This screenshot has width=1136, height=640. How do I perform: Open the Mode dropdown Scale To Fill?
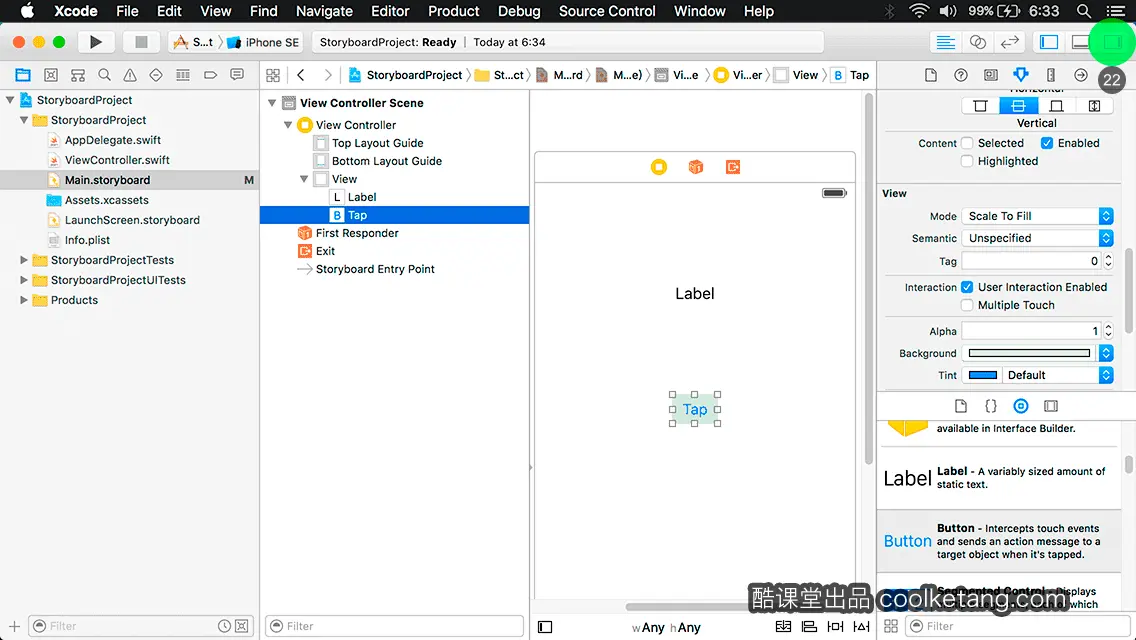(1037, 216)
